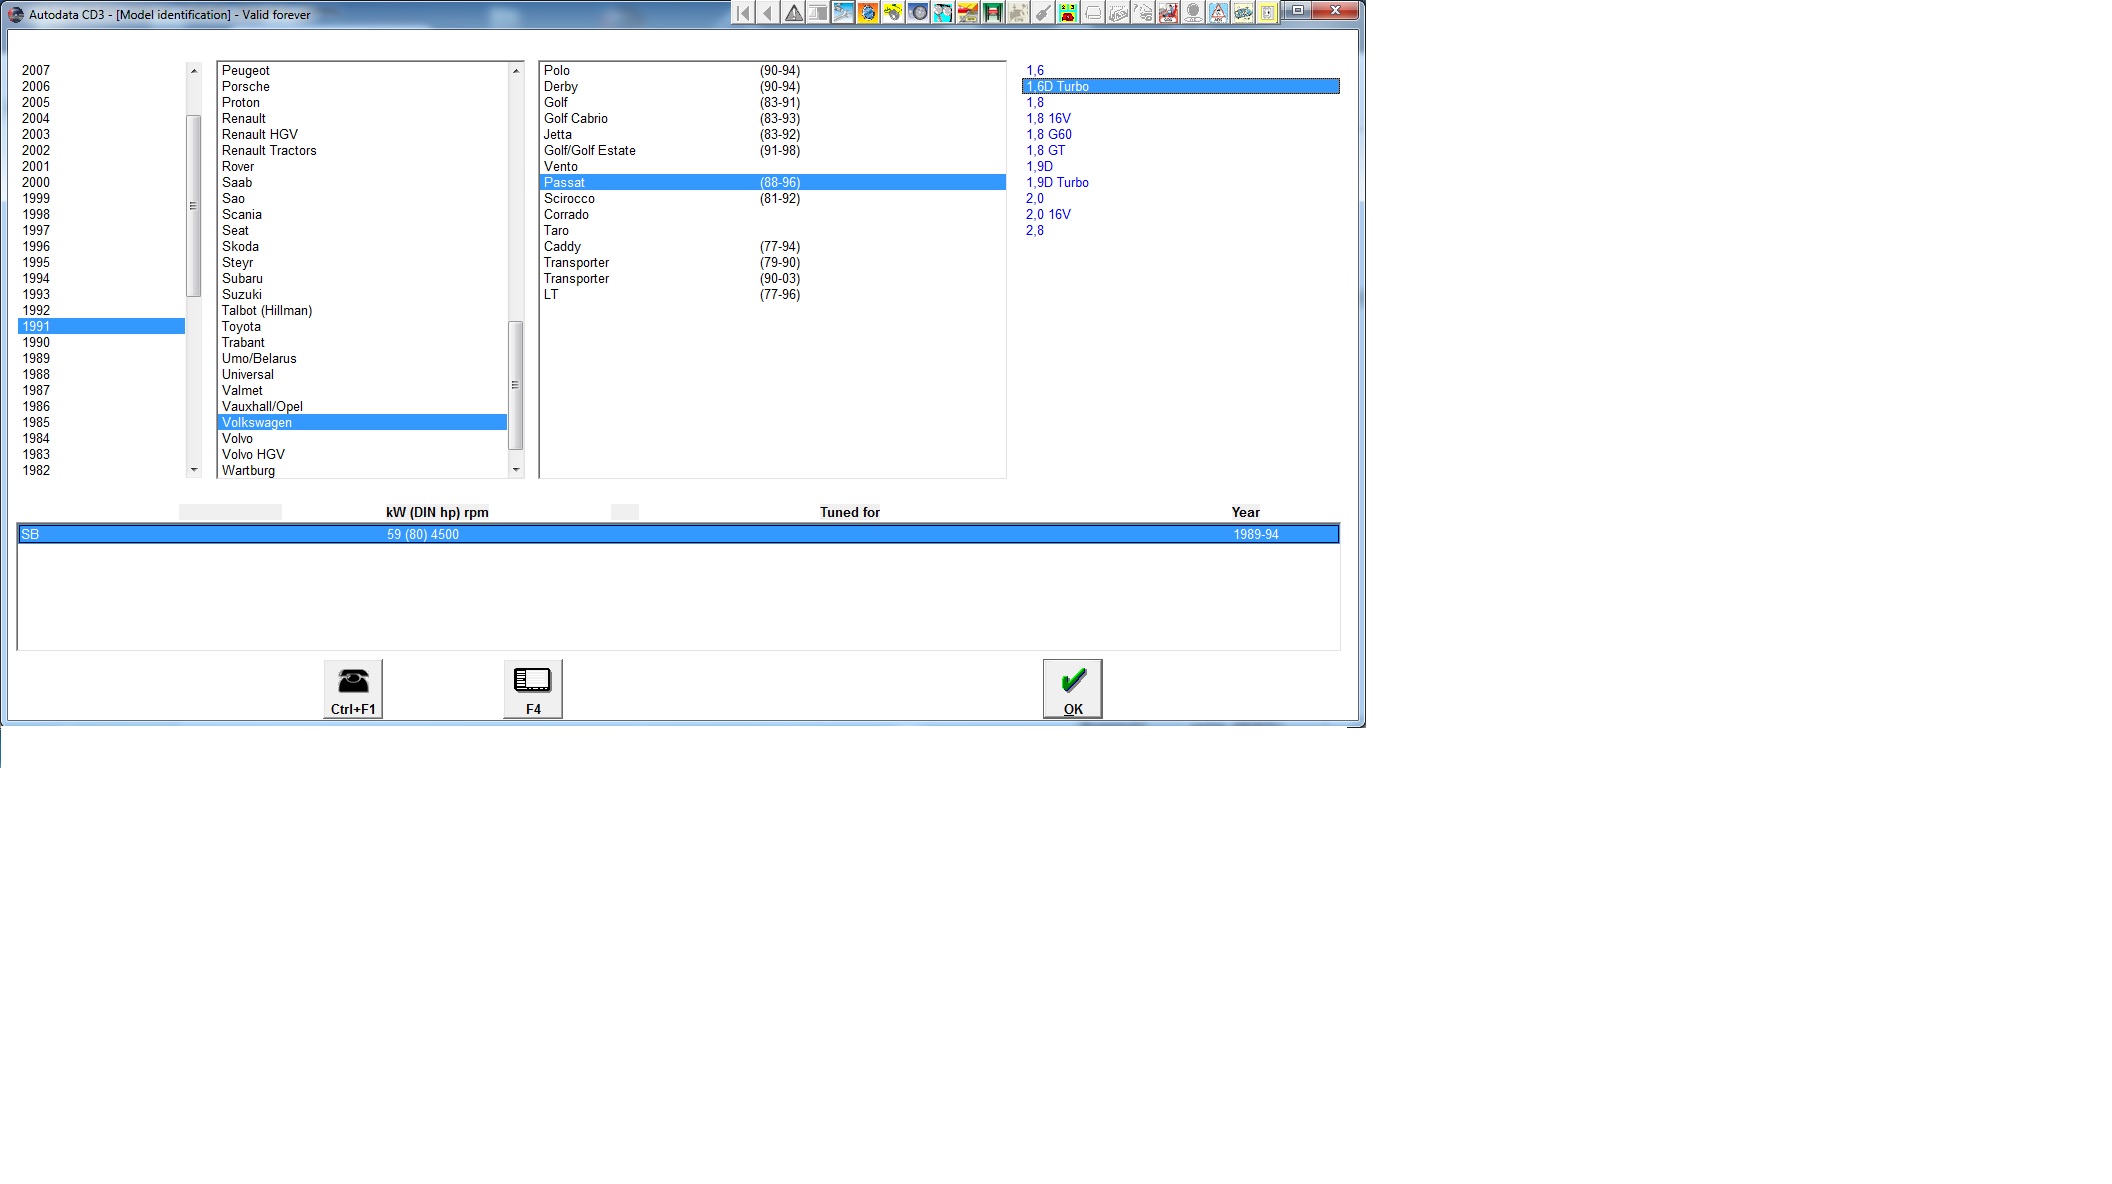Click the back arrow toolbar icon
This screenshot has width=2112, height=1184.
[768, 13]
